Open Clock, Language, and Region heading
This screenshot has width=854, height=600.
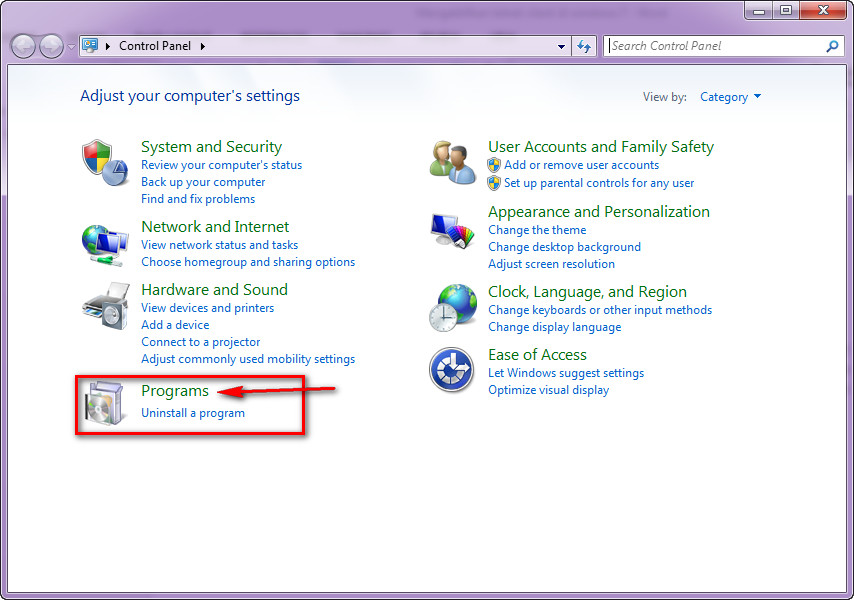coord(587,292)
